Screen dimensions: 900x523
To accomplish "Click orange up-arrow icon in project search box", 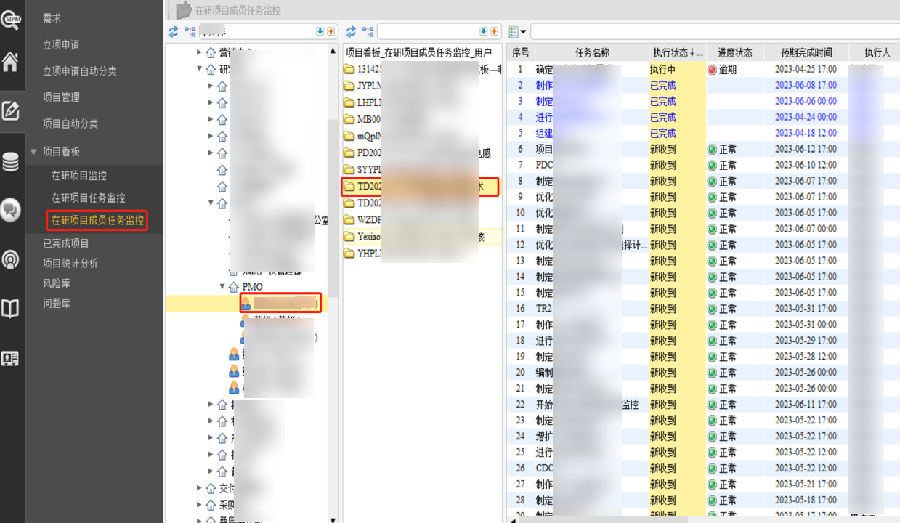I will [495, 32].
